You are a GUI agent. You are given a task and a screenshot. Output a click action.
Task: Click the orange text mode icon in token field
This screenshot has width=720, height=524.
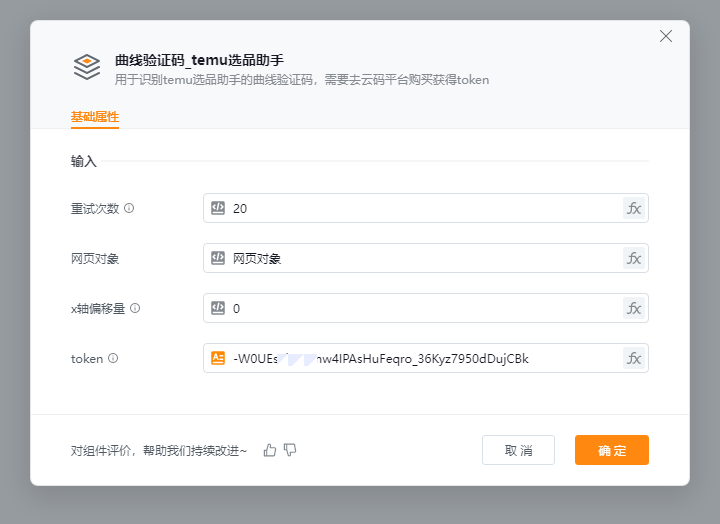point(218,358)
